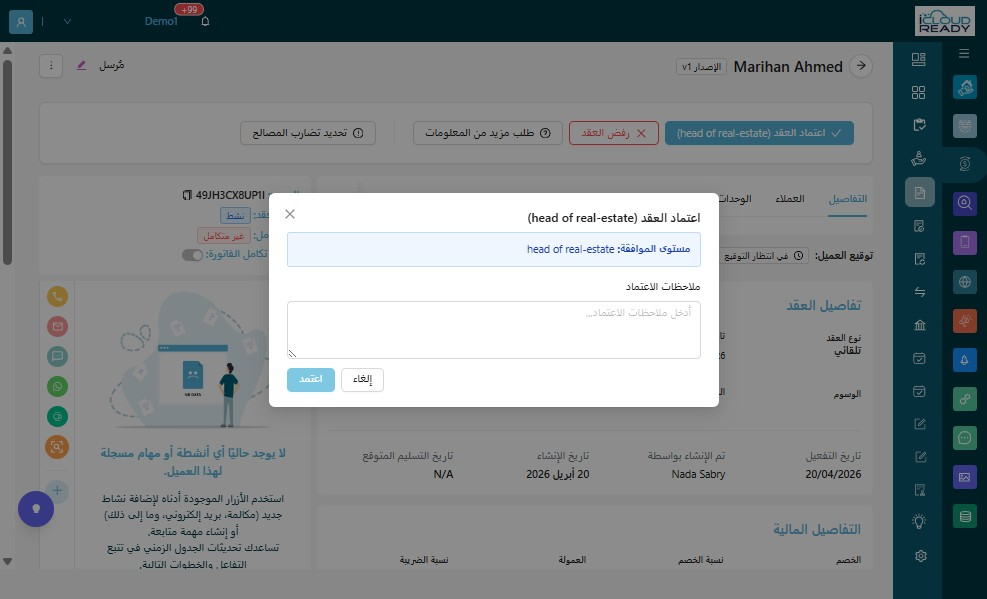Switch to the التفاصيل tab

[847, 199]
